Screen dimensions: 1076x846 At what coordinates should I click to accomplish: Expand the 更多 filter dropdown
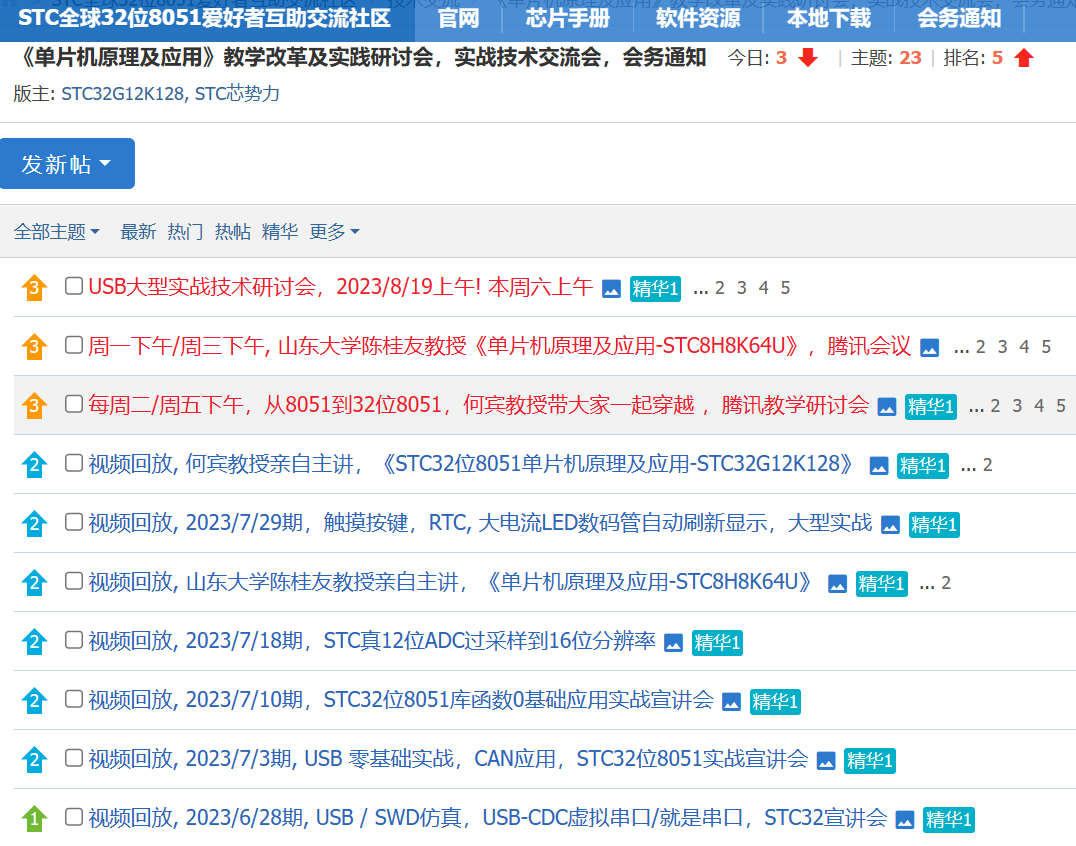(334, 232)
